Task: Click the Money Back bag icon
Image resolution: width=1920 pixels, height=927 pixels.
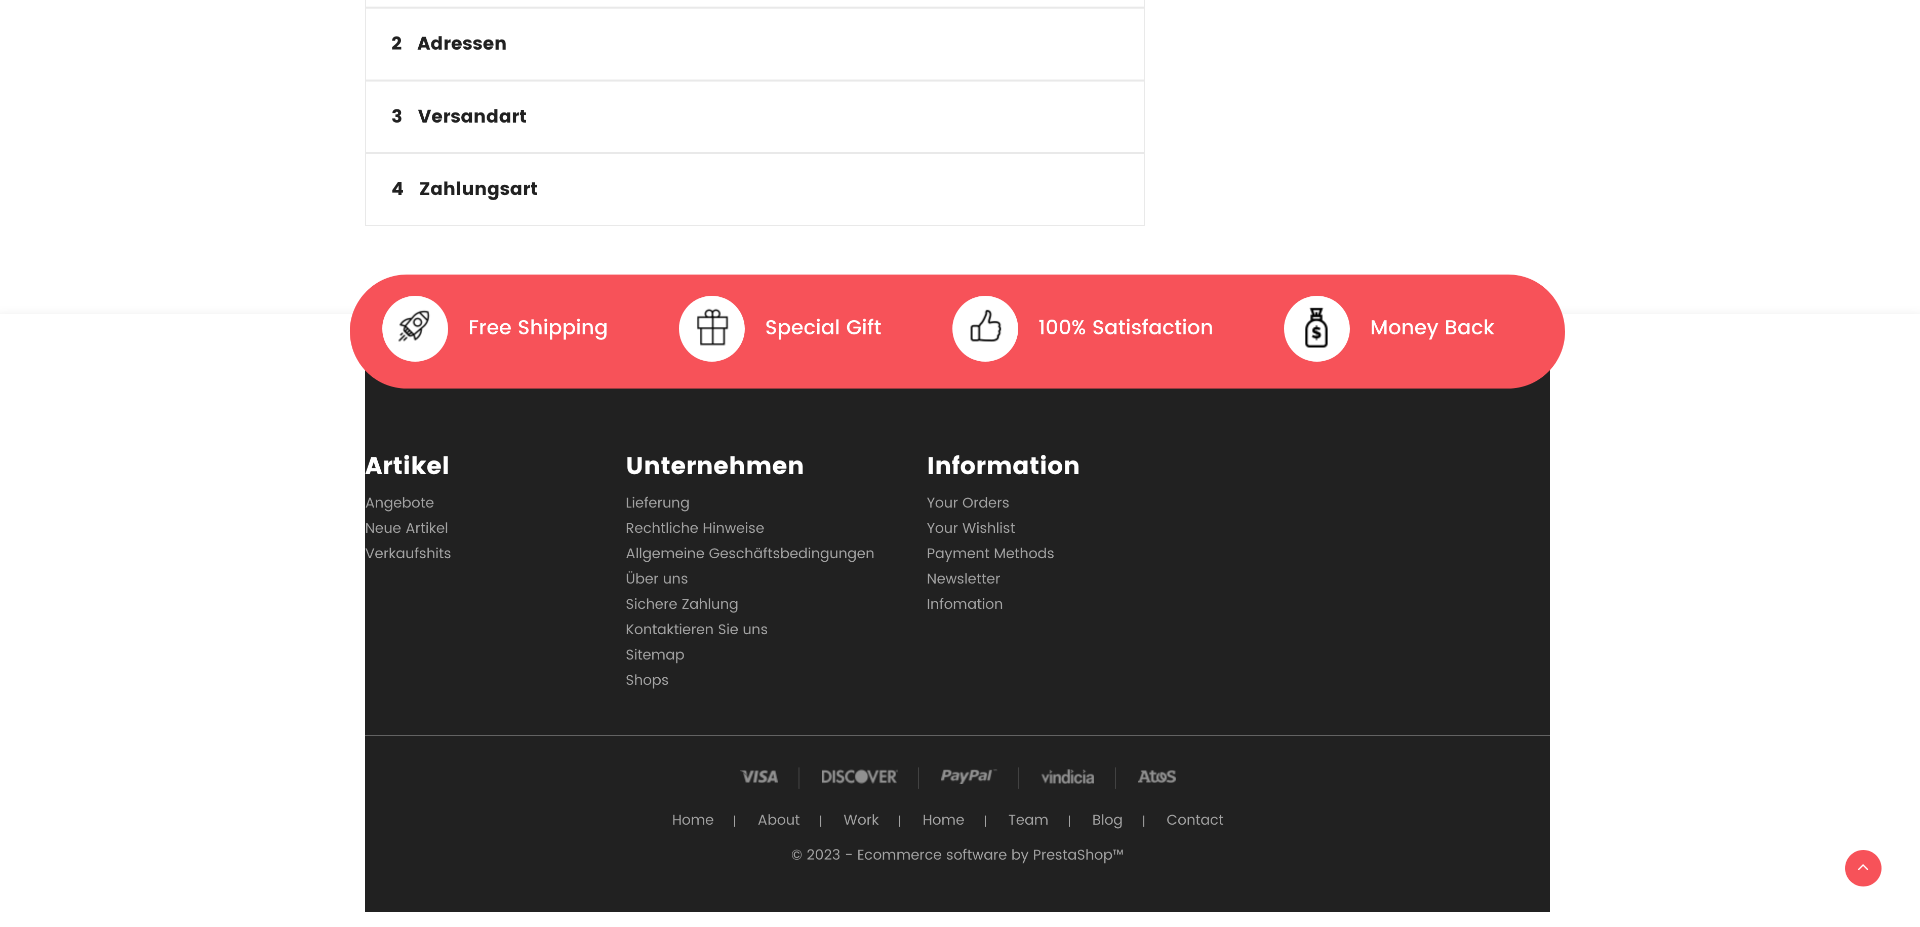Action: pos(1317,328)
